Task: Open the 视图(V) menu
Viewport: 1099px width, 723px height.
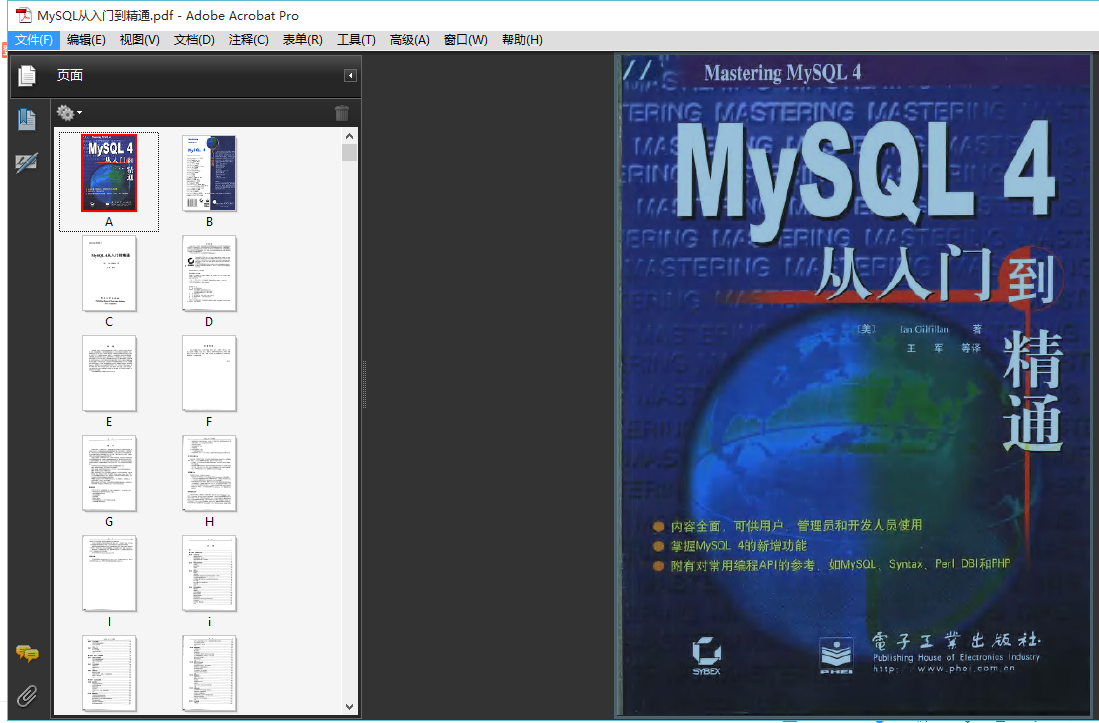Action: click(139, 40)
